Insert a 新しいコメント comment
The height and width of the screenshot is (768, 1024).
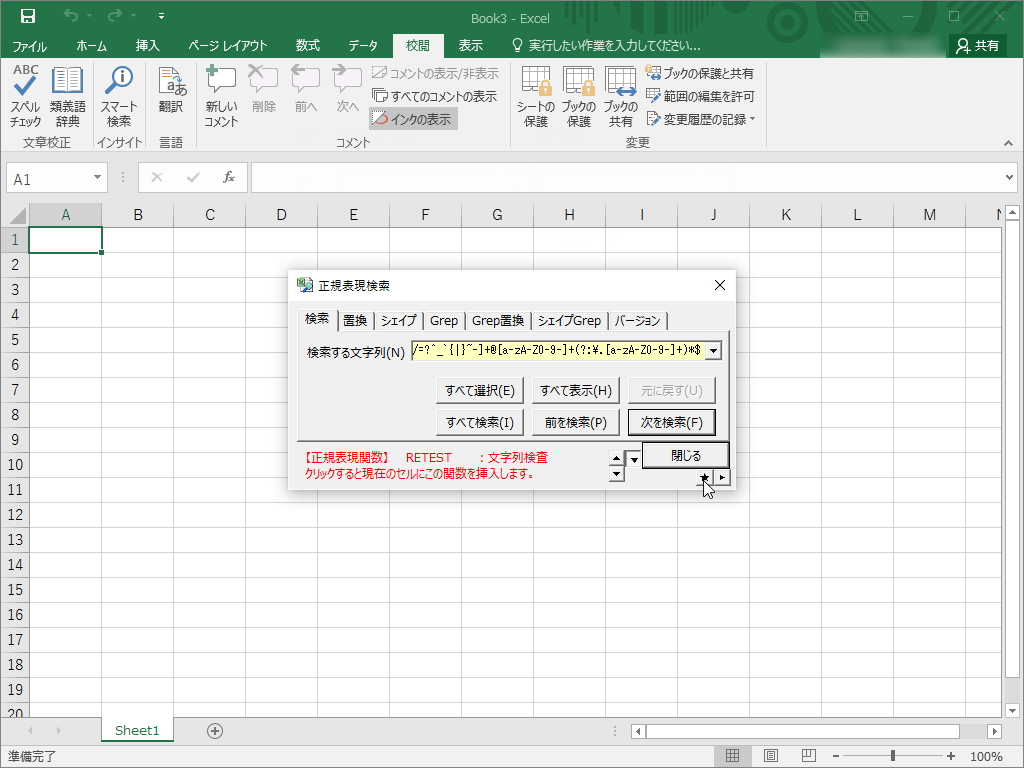pyautogui.click(x=221, y=95)
